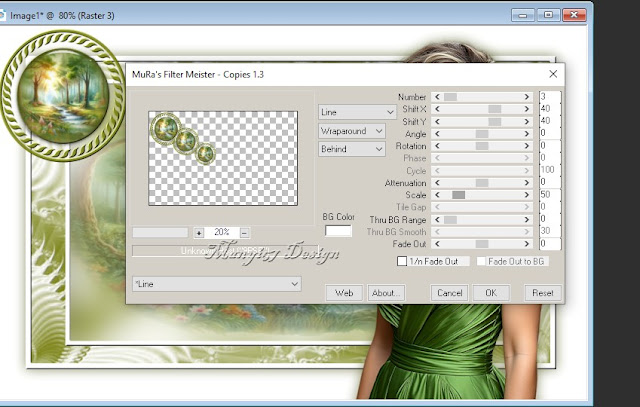Viewport: 640px width, 407px height.
Task: Increase Shift Y with right arrow
Action: click(527, 121)
